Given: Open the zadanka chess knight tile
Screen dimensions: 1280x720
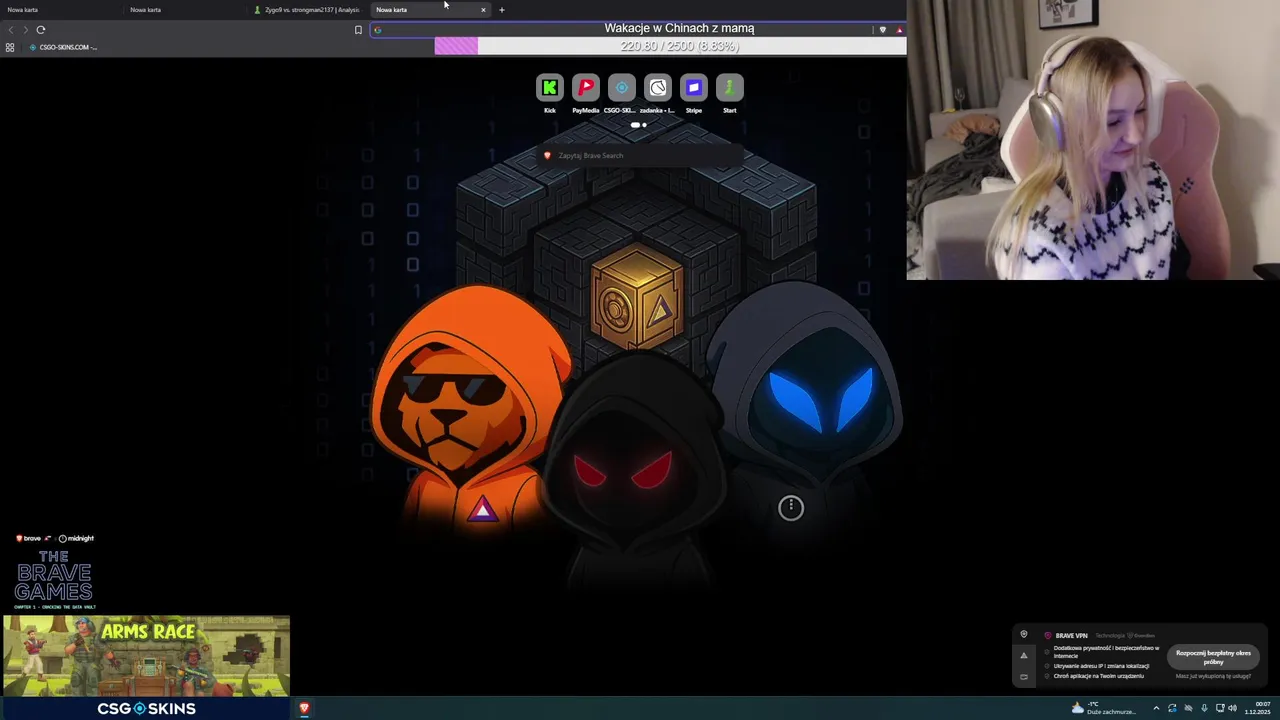Looking at the screenshot, I should (658, 88).
